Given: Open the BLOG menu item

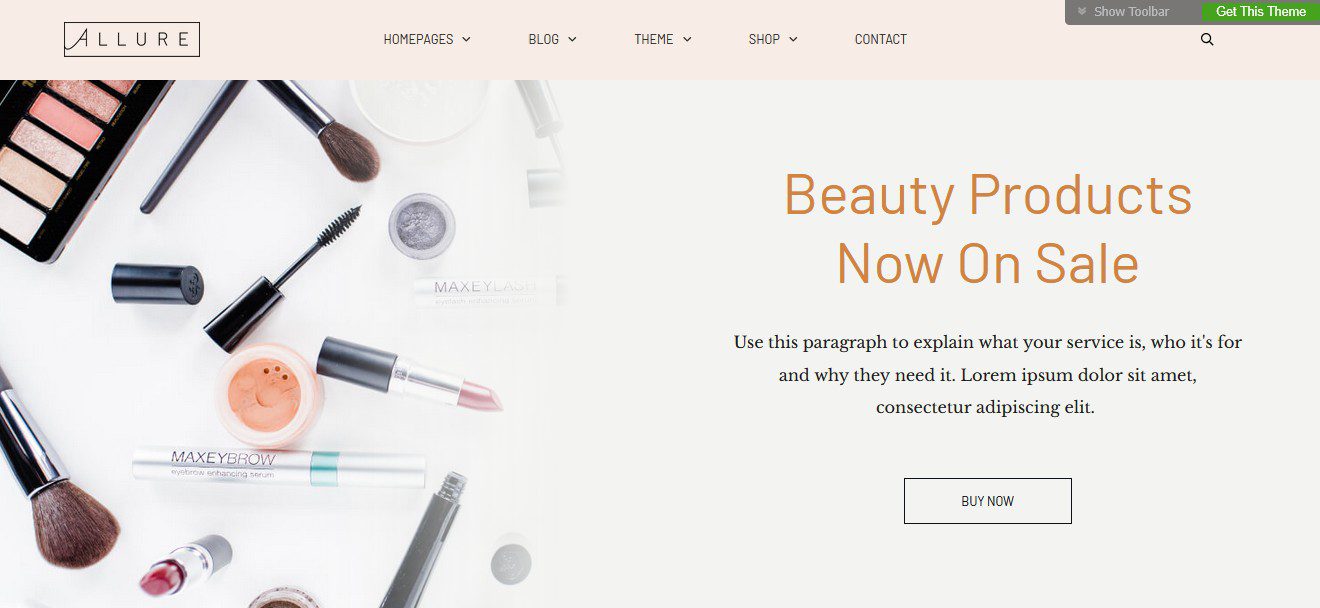Looking at the screenshot, I should pos(543,40).
